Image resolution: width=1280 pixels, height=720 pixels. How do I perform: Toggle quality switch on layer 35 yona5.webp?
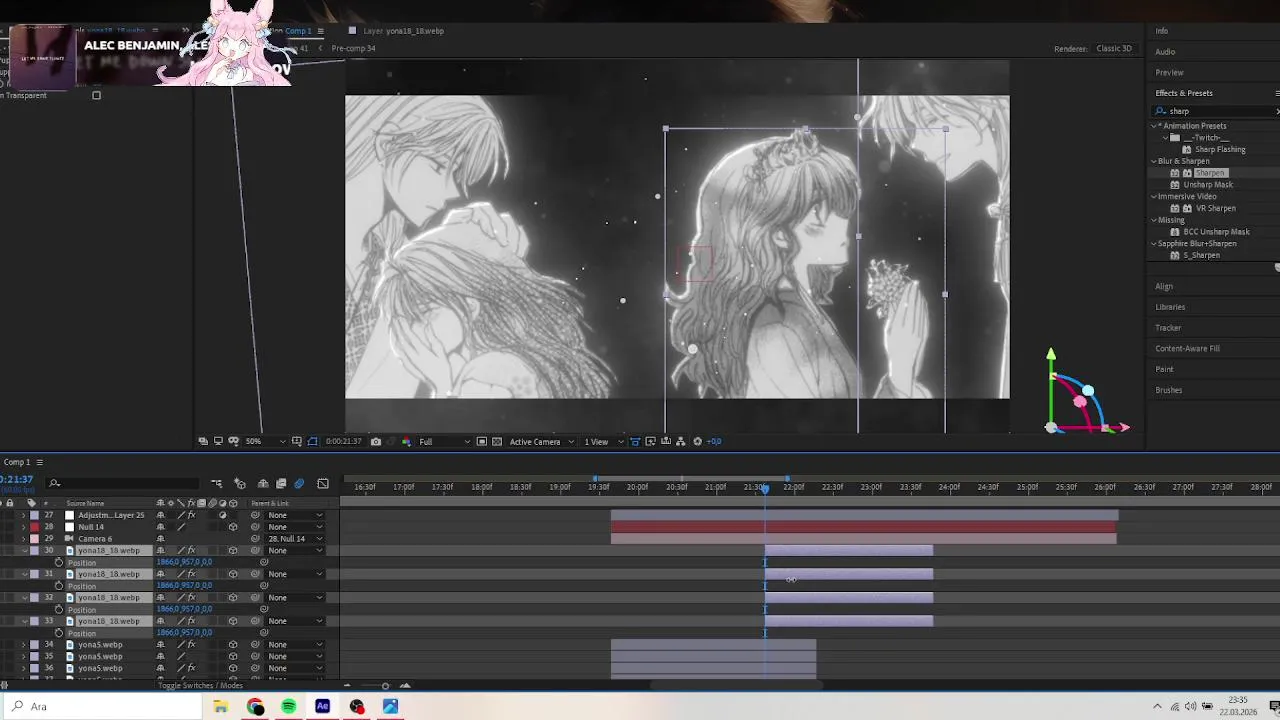tap(181, 657)
